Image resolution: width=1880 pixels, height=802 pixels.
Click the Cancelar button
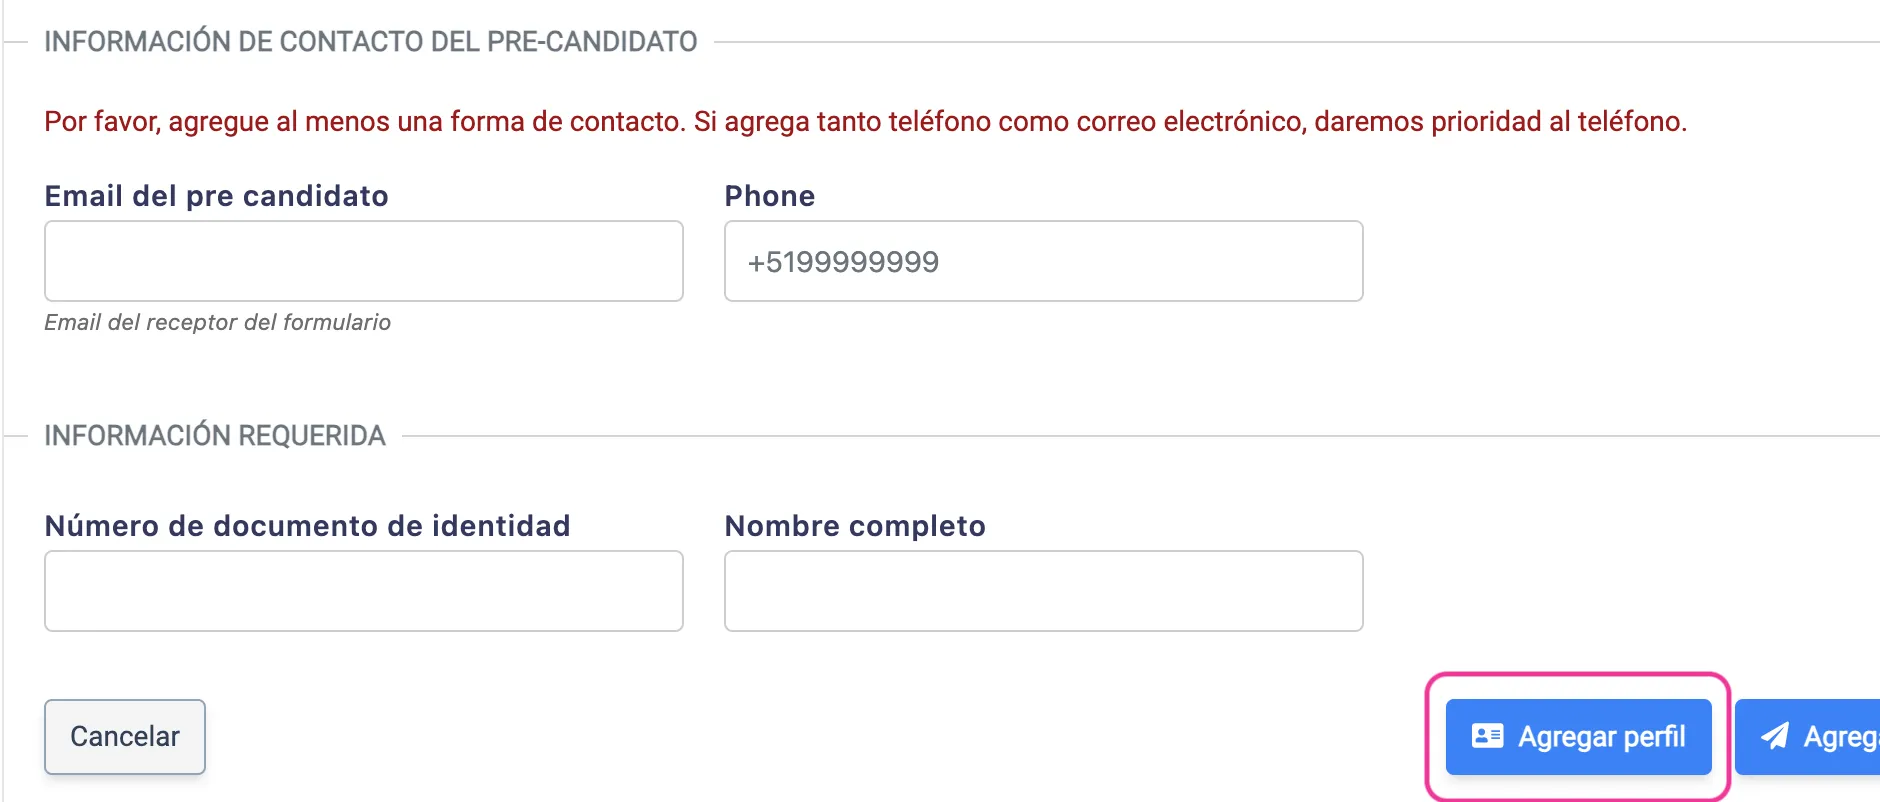click(x=124, y=737)
